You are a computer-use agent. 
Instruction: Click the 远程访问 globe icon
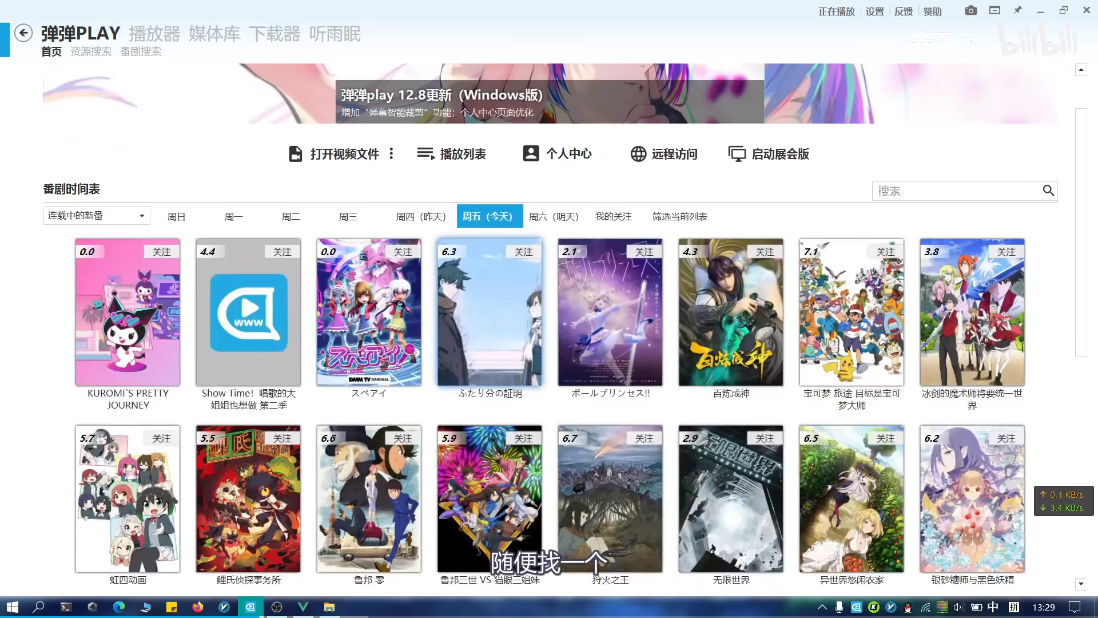(x=638, y=154)
